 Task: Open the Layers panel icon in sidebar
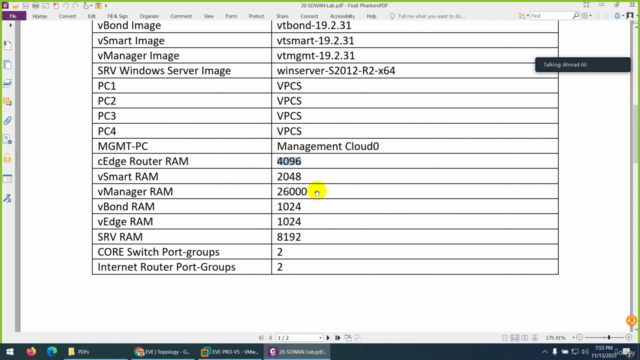click(8, 83)
